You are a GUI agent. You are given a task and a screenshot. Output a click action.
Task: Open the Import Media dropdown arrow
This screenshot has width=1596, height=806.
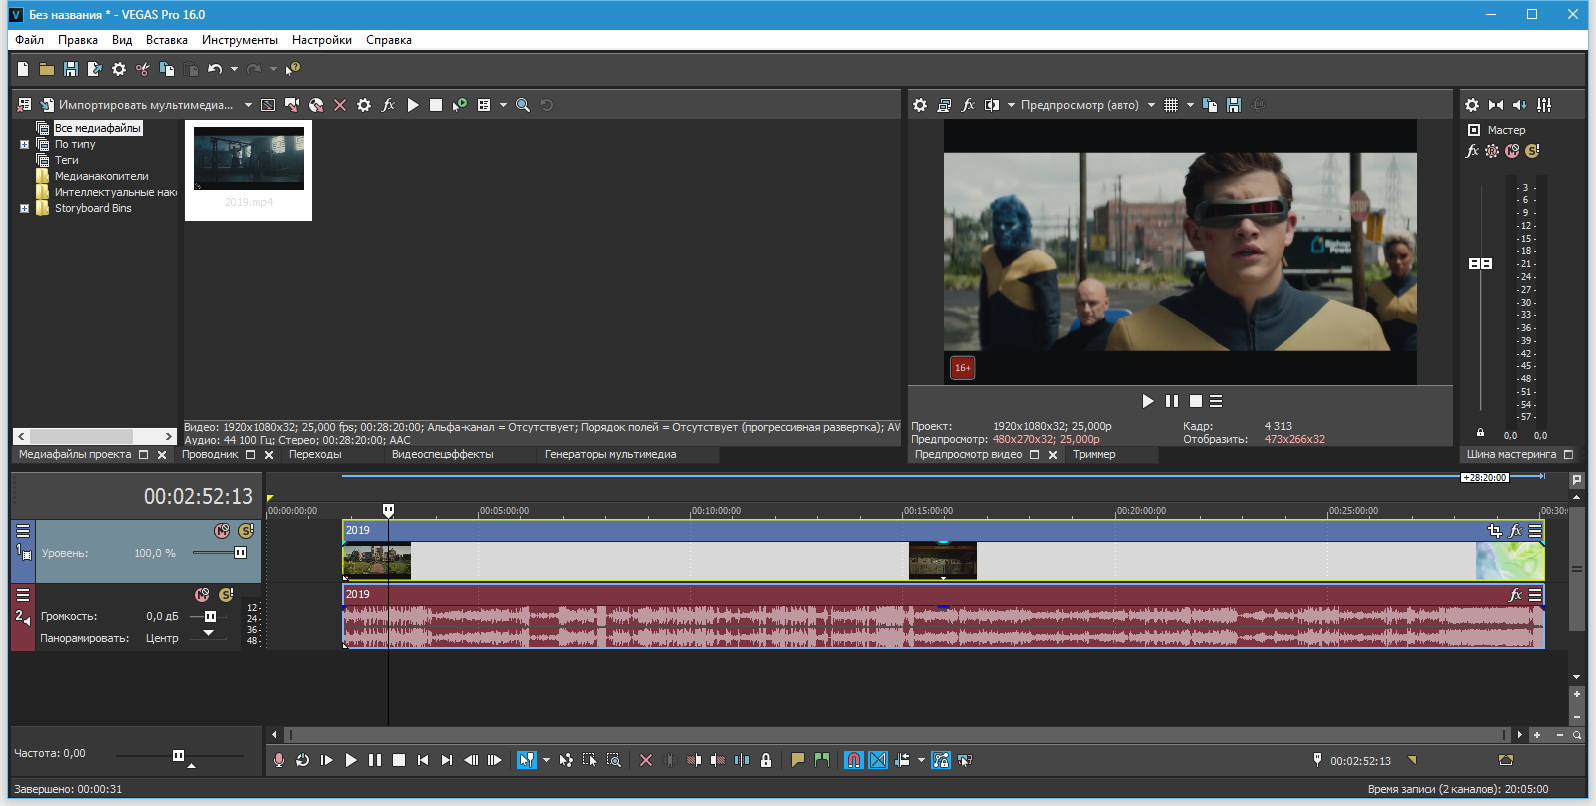(248, 105)
